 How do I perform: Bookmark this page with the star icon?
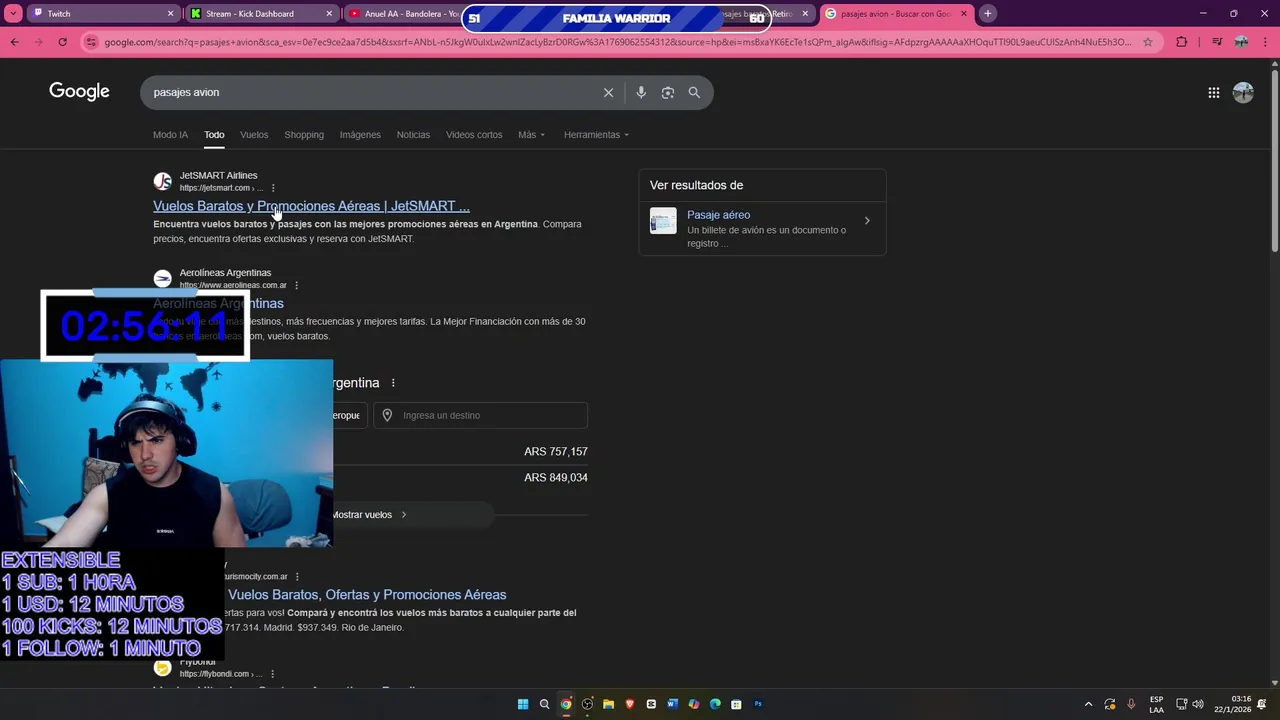[1147, 42]
